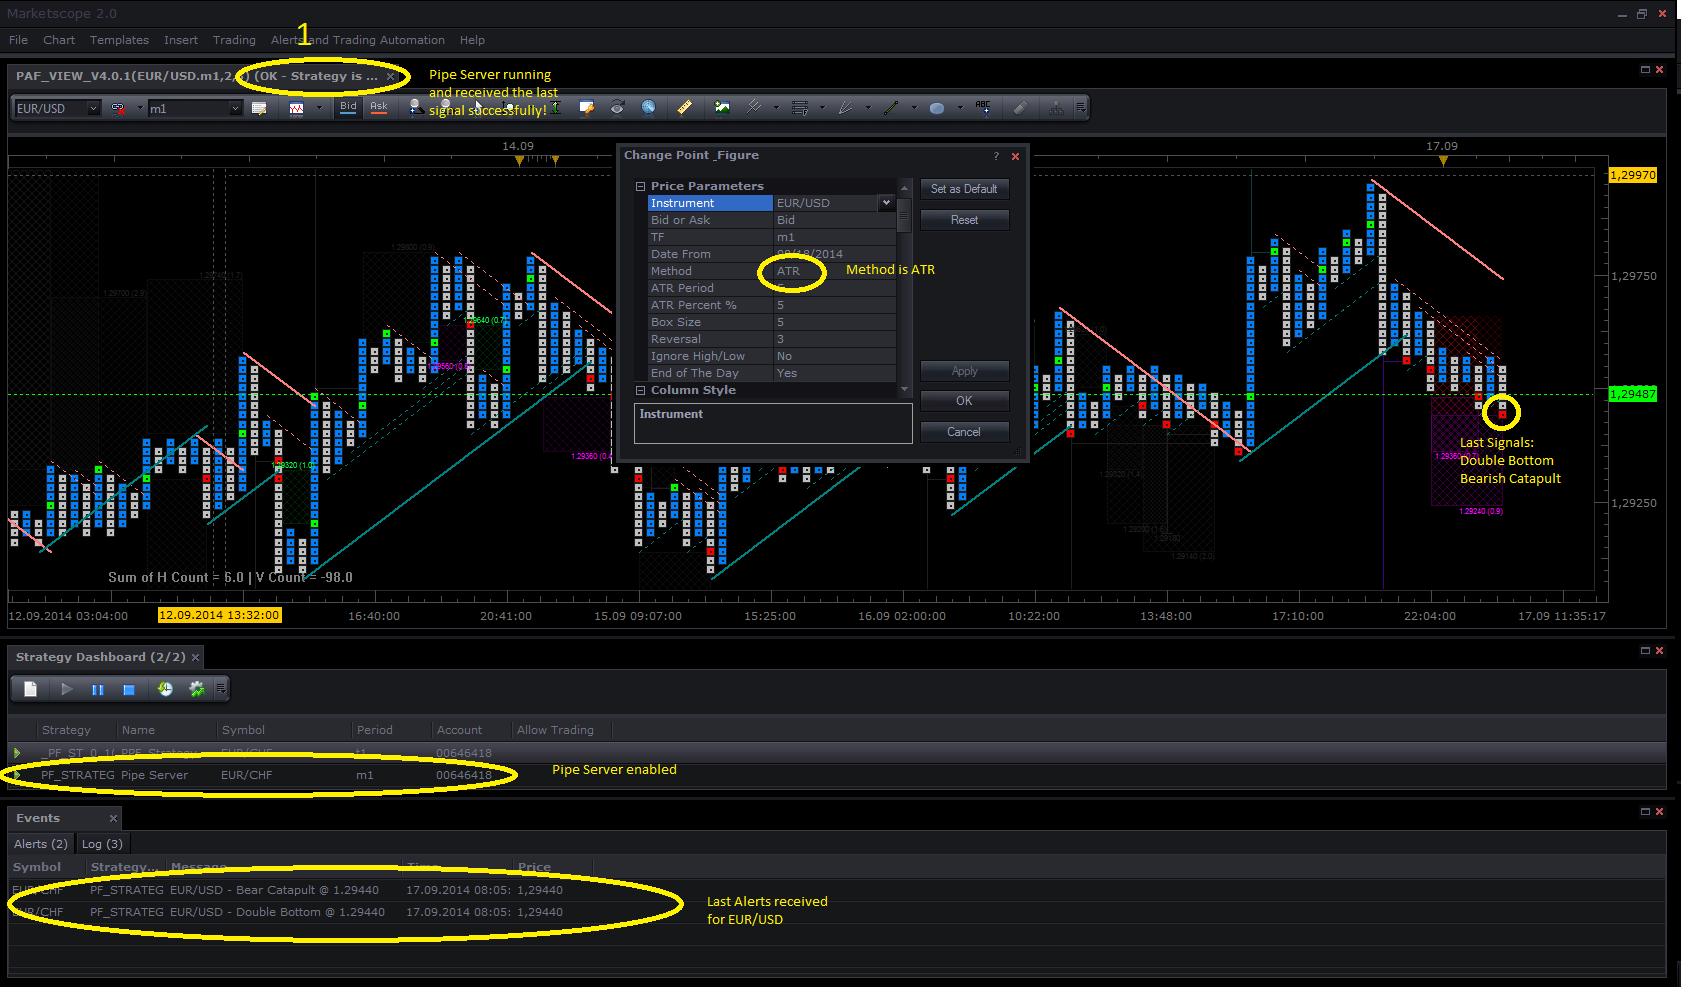Open dropdown arrow beside trend line tool
The image size is (1681, 987).
pos(914,108)
